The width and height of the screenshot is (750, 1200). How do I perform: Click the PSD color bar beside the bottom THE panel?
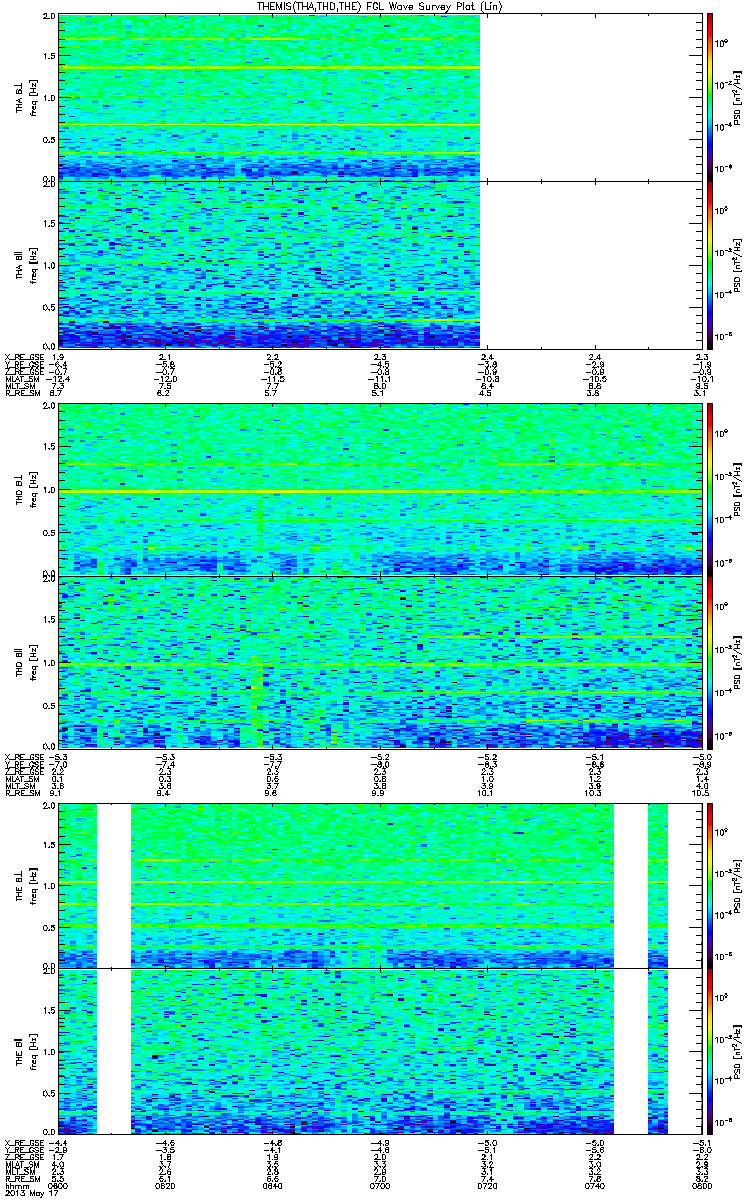coord(710,1051)
